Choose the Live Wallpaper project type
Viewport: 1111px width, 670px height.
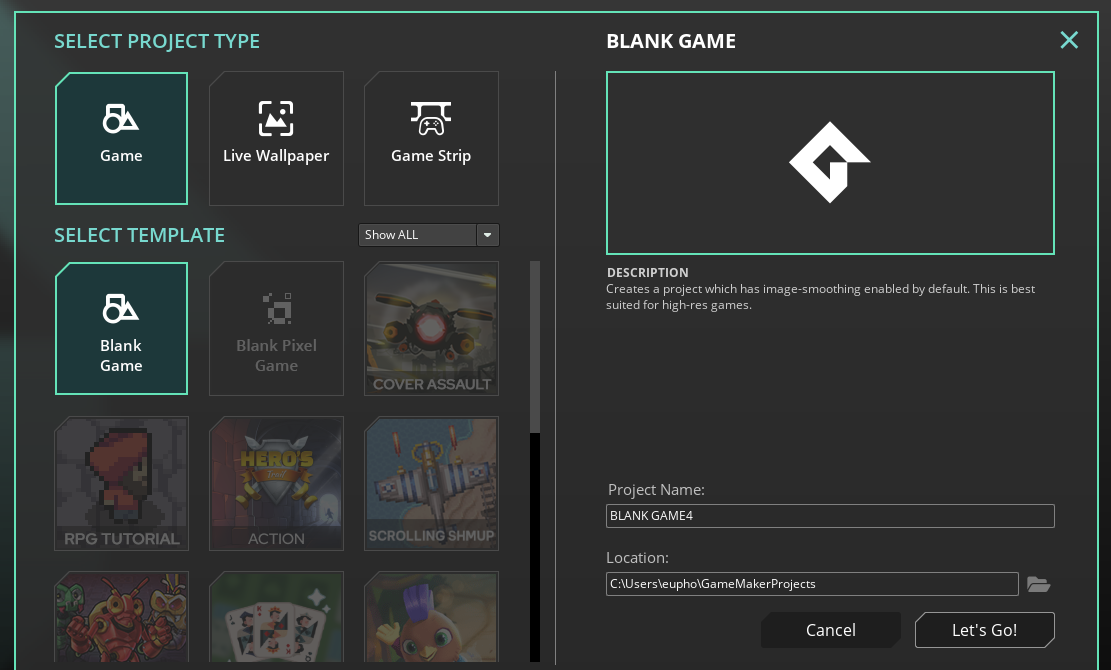[x=276, y=138]
